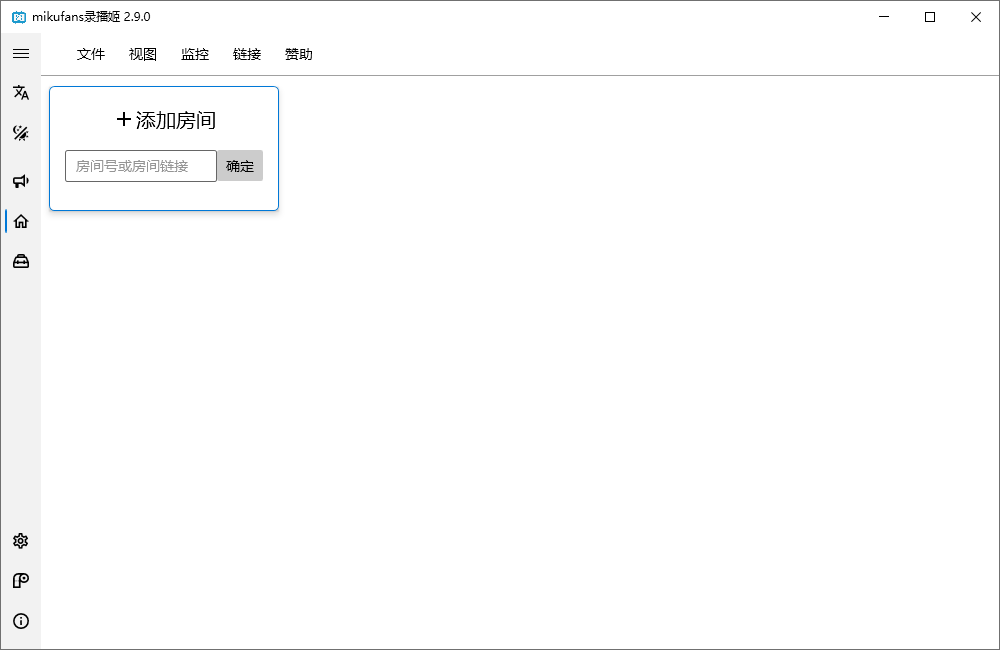This screenshot has height=650, width=1000.
Task: Open the hamburger navigation menu
Action: pyautogui.click(x=20, y=53)
